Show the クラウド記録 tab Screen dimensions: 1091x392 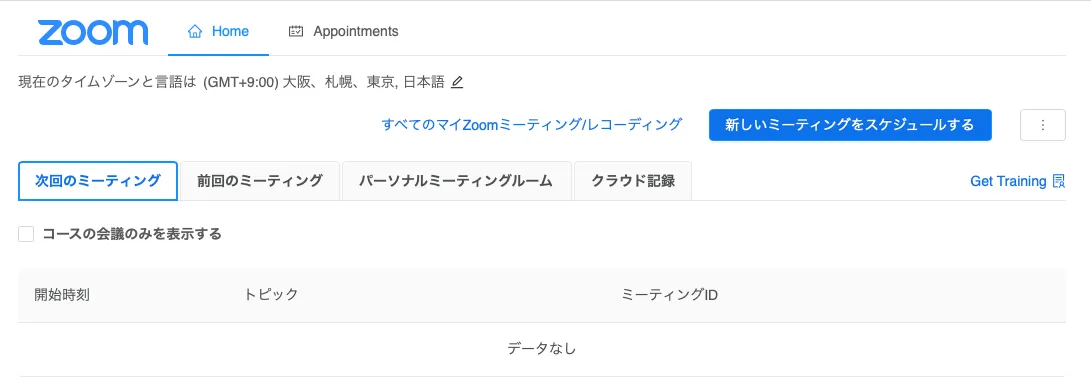[632, 181]
